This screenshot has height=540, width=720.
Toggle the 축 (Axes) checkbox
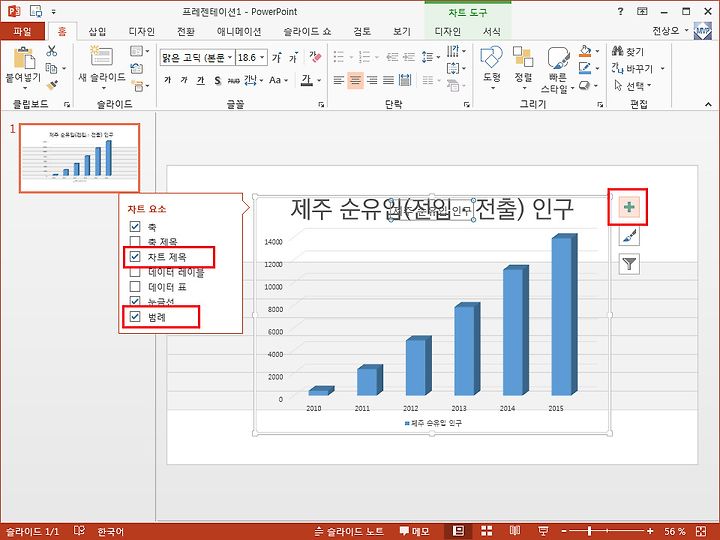[135, 226]
